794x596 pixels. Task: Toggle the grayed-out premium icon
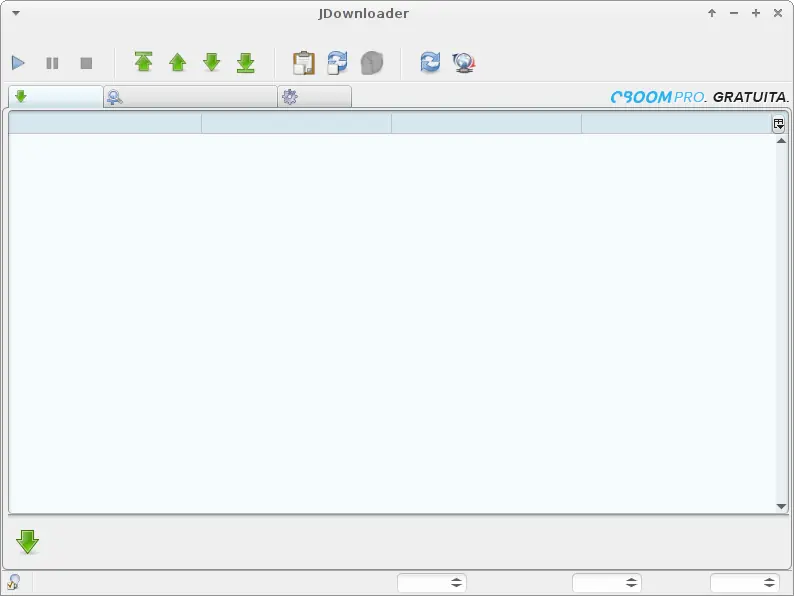point(372,63)
